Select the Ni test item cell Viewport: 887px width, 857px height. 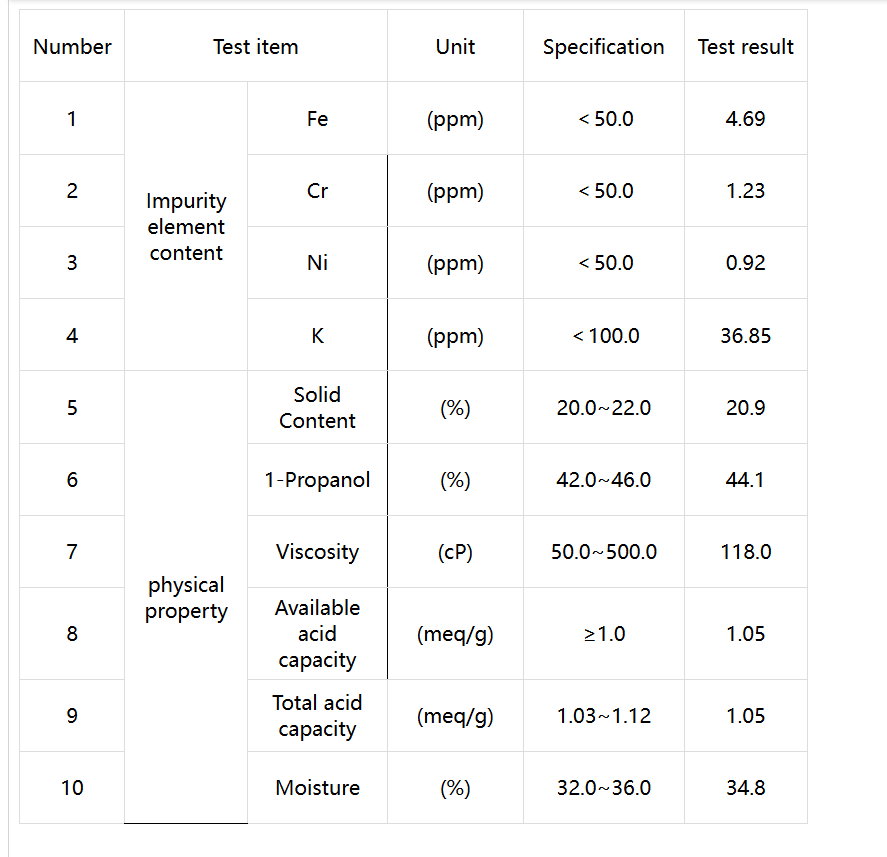coord(317,262)
